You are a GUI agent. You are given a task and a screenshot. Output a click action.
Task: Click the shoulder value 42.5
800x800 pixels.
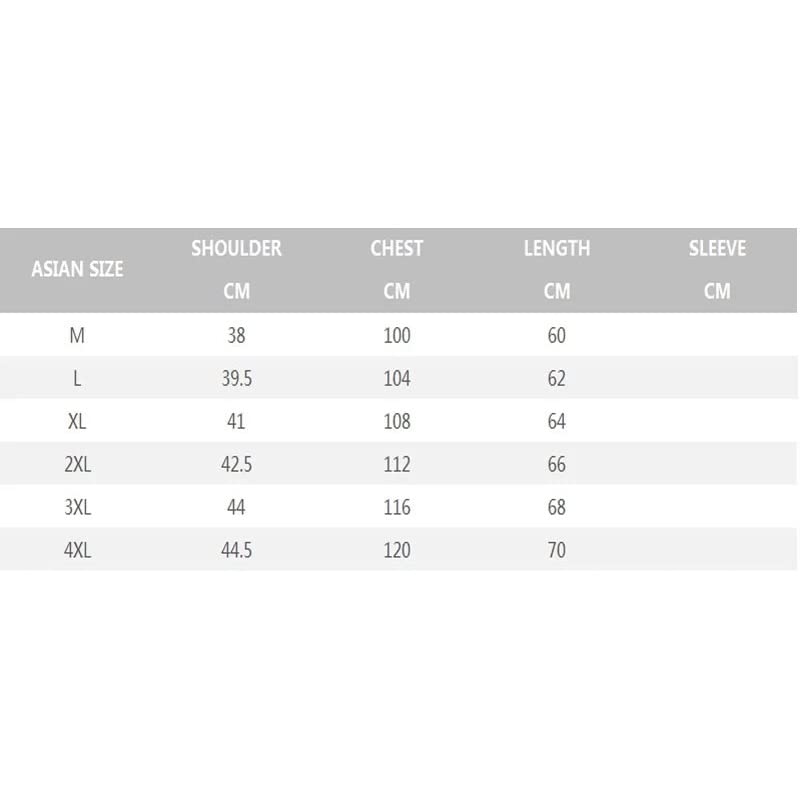[x=236, y=465]
